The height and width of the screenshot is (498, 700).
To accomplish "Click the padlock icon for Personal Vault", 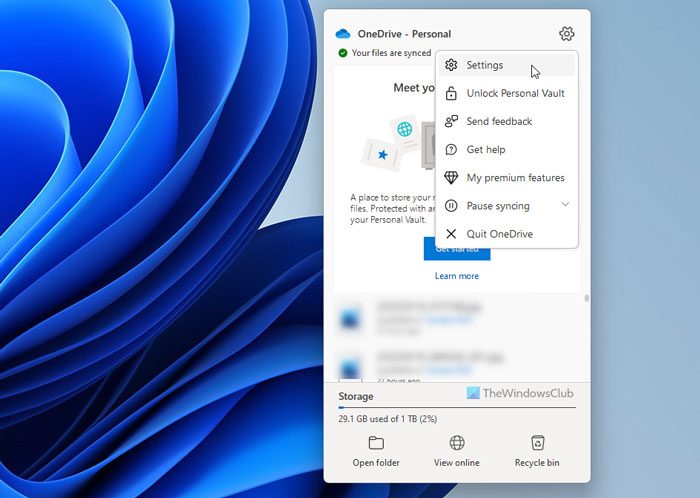I will pos(451,93).
